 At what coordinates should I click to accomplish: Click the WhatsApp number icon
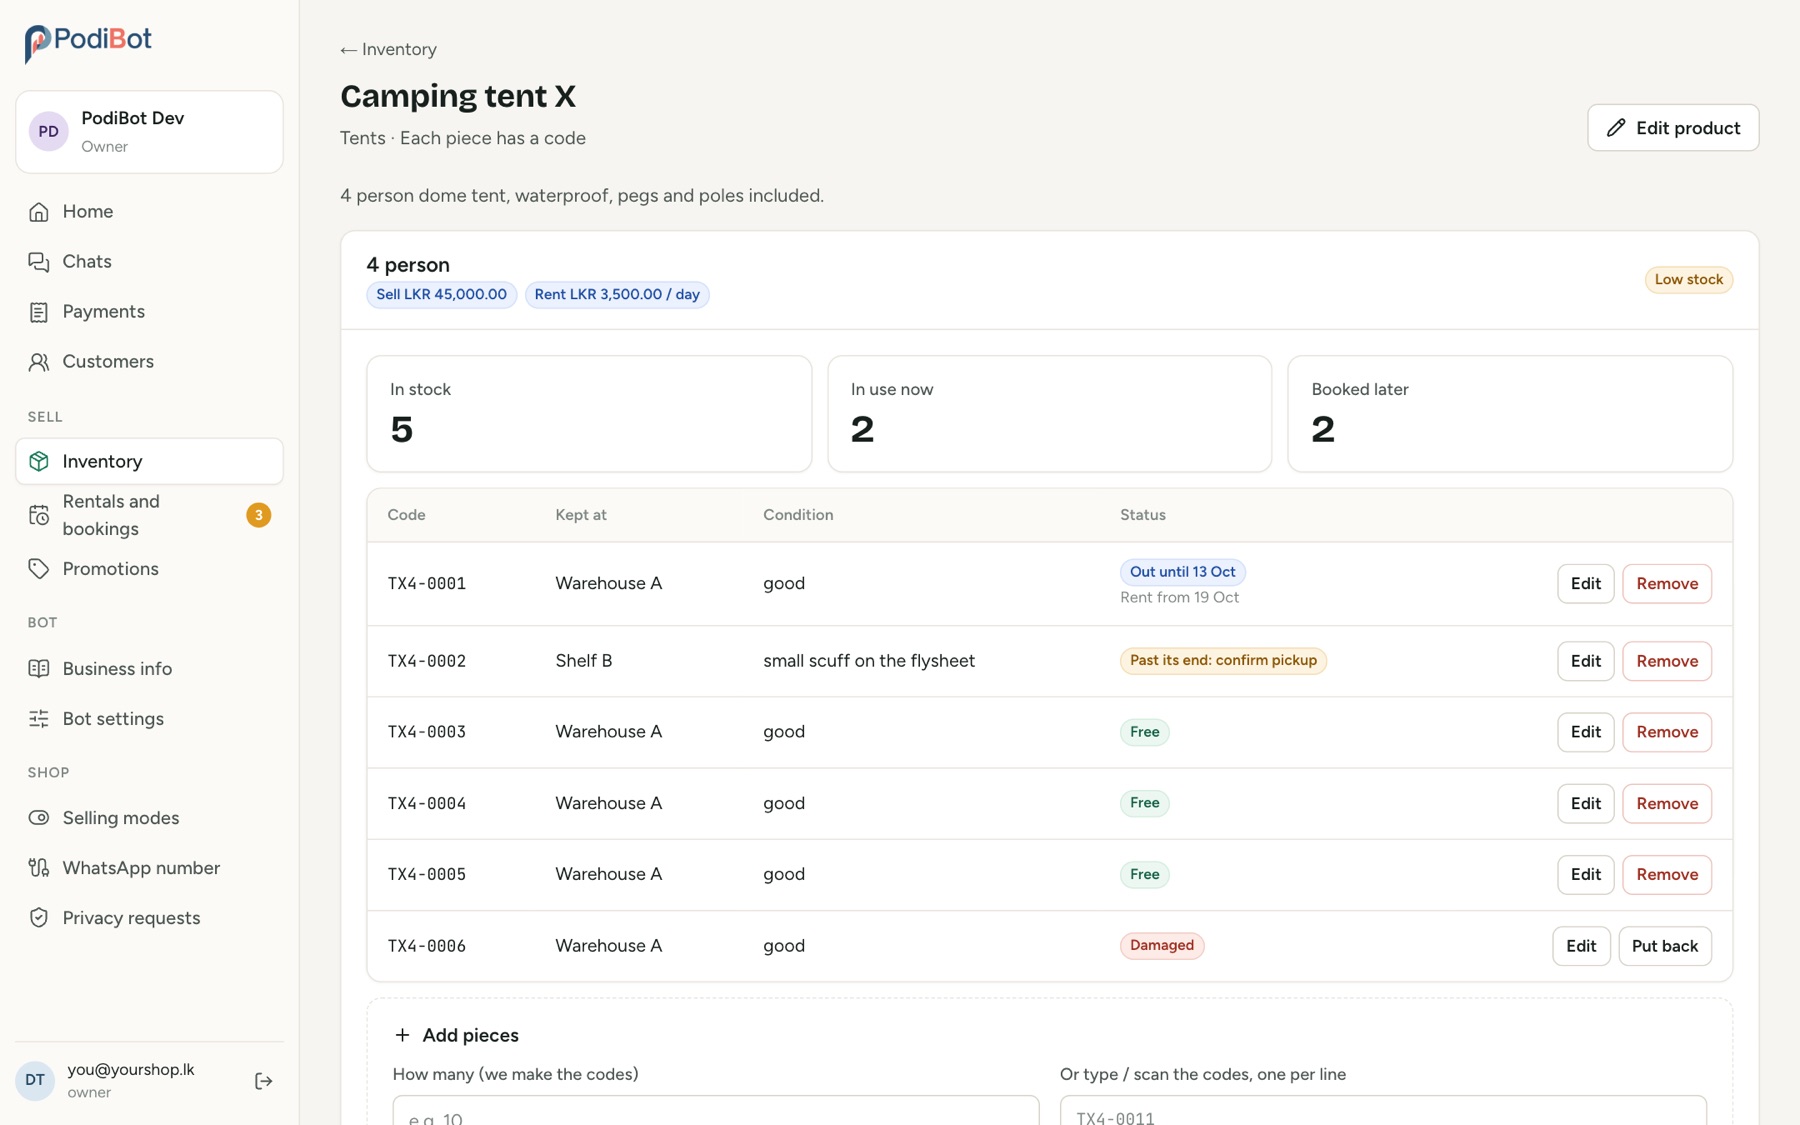[x=39, y=867]
